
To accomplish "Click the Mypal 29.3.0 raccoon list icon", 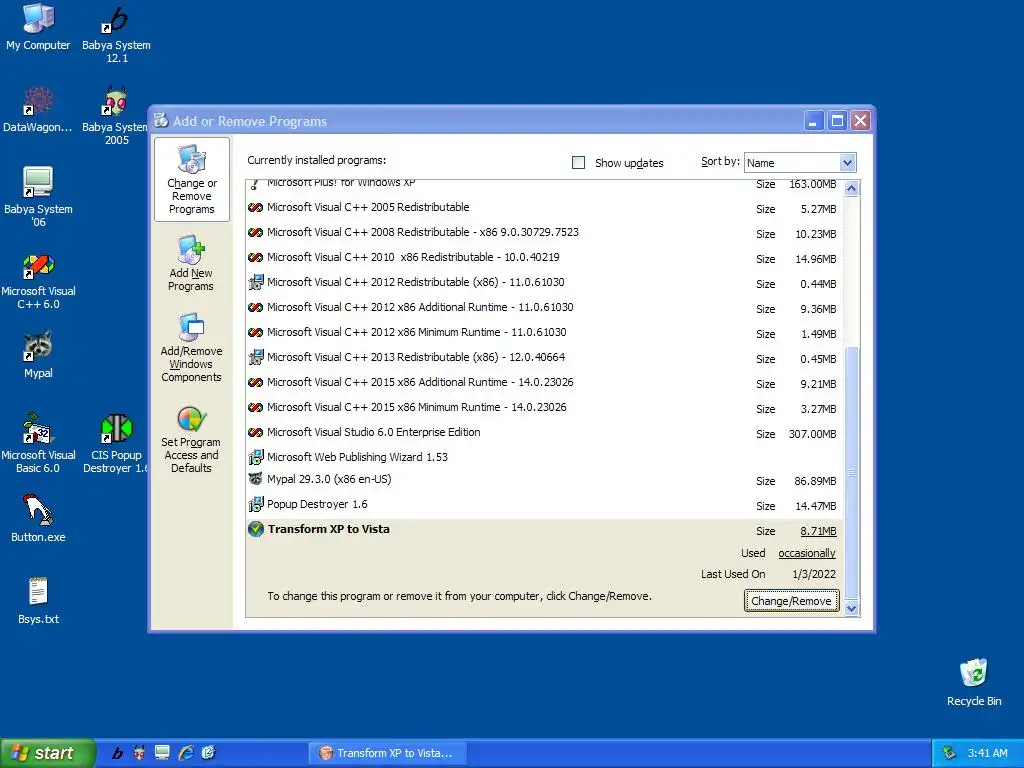I will coord(255,479).
